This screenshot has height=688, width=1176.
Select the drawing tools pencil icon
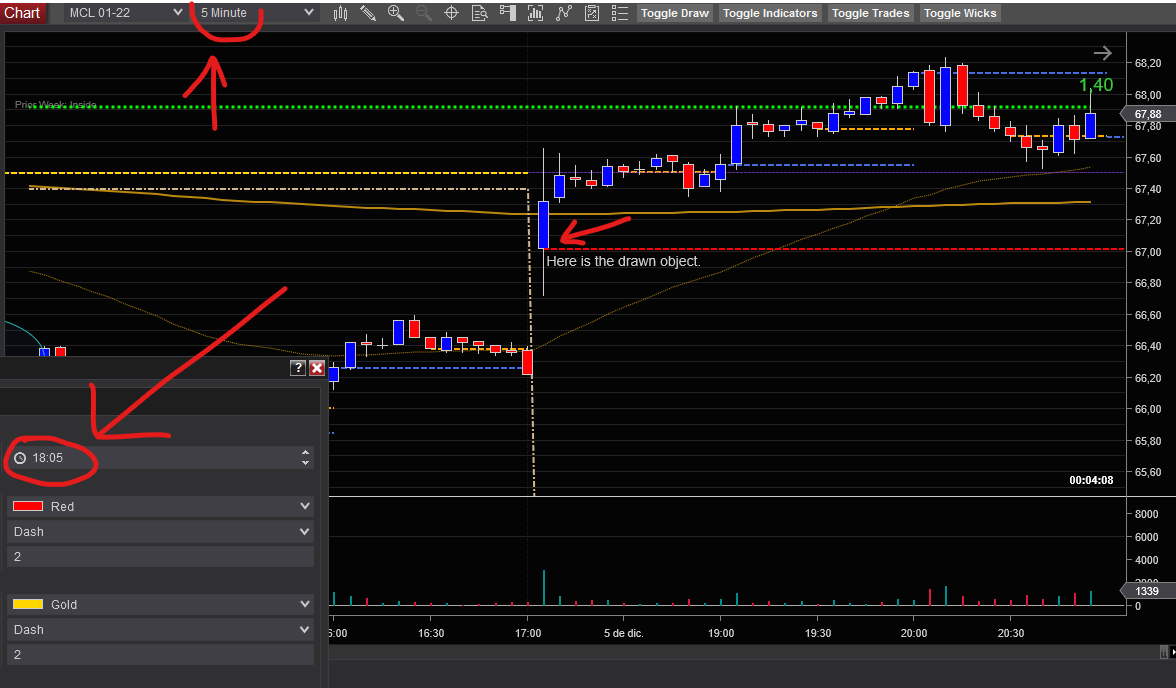coord(368,13)
